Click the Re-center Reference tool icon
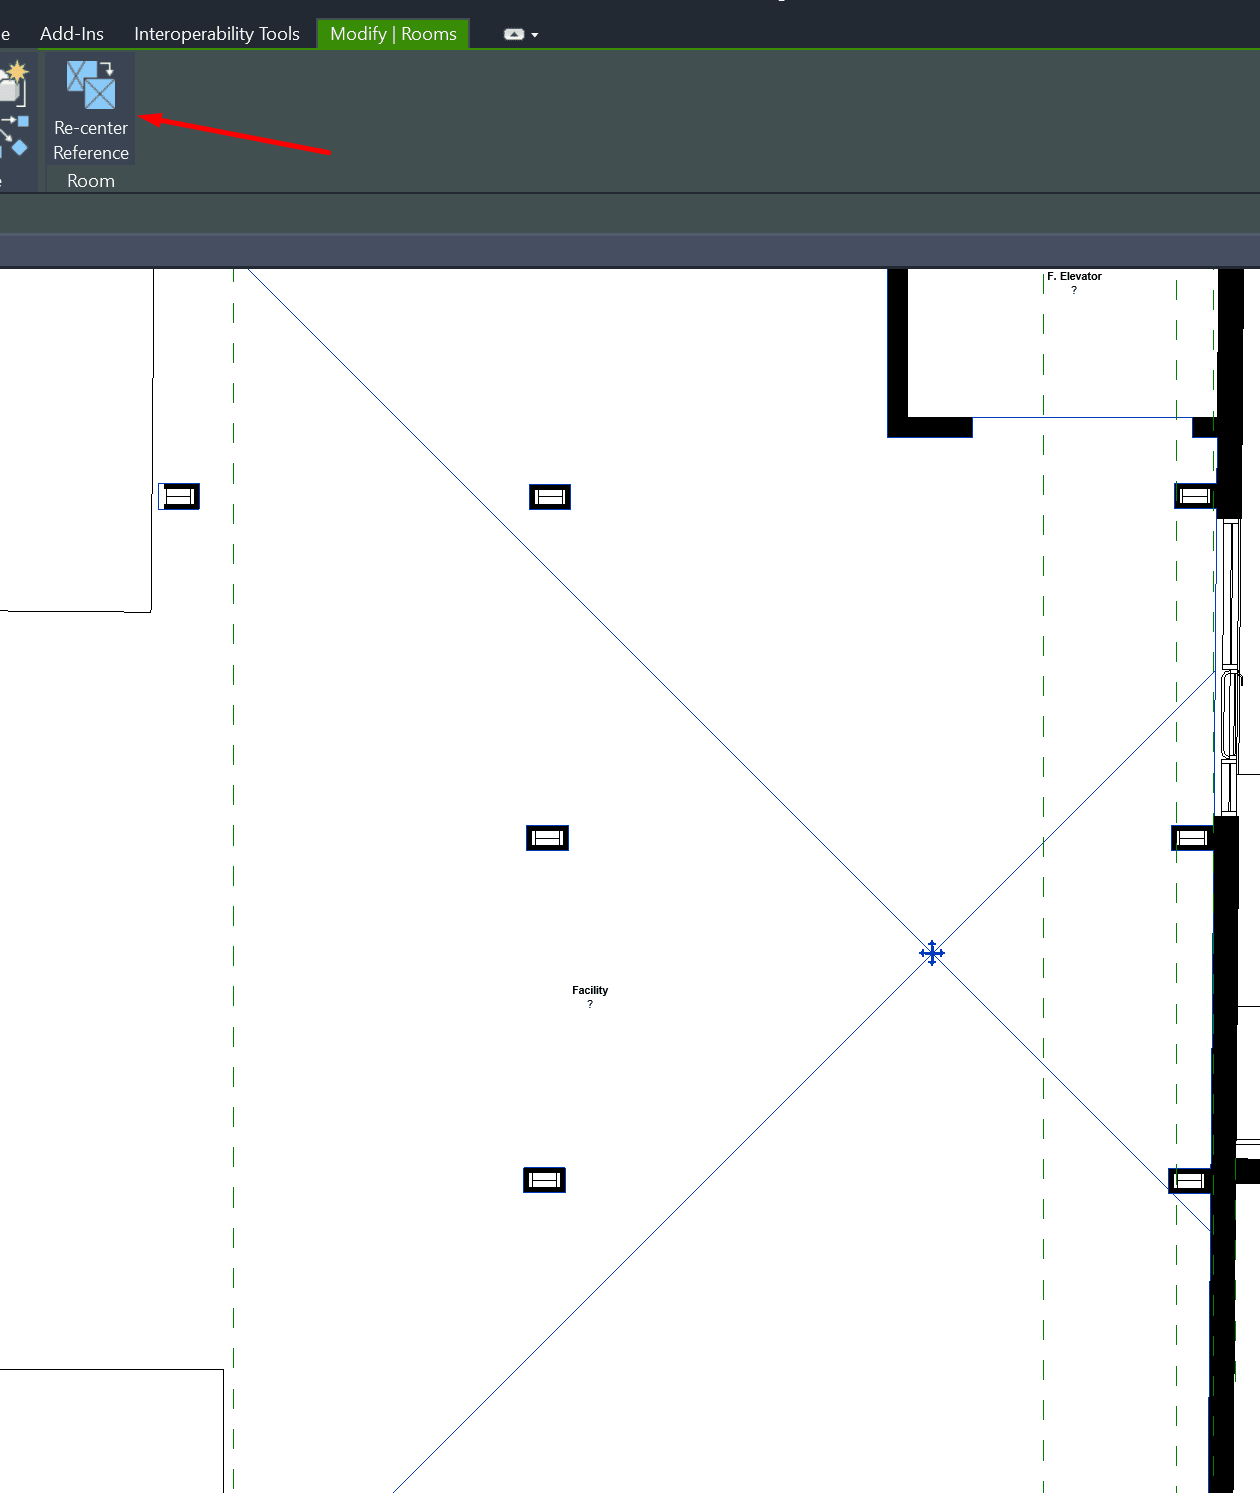The height and width of the screenshot is (1493, 1260). [x=91, y=85]
